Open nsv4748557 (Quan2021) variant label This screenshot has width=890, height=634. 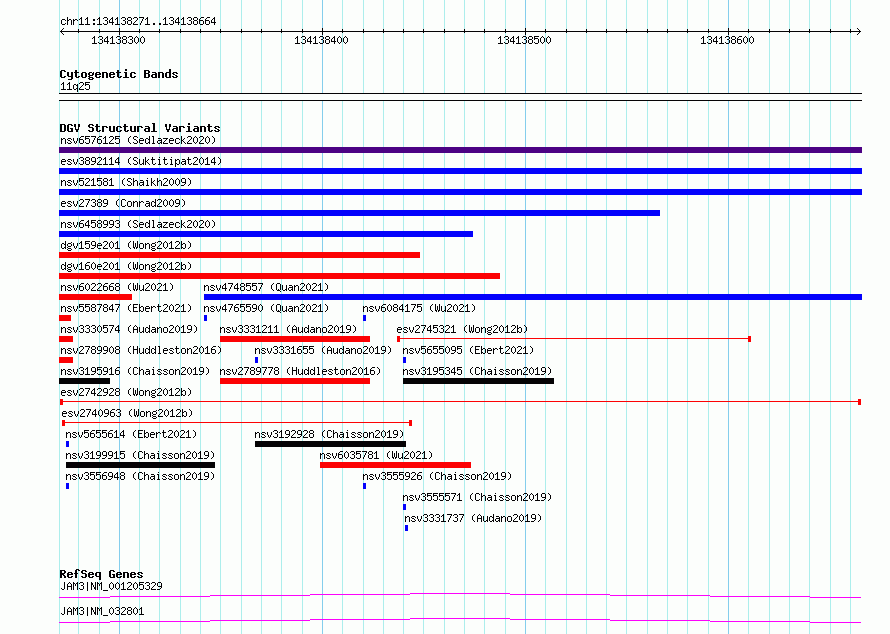click(266, 287)
